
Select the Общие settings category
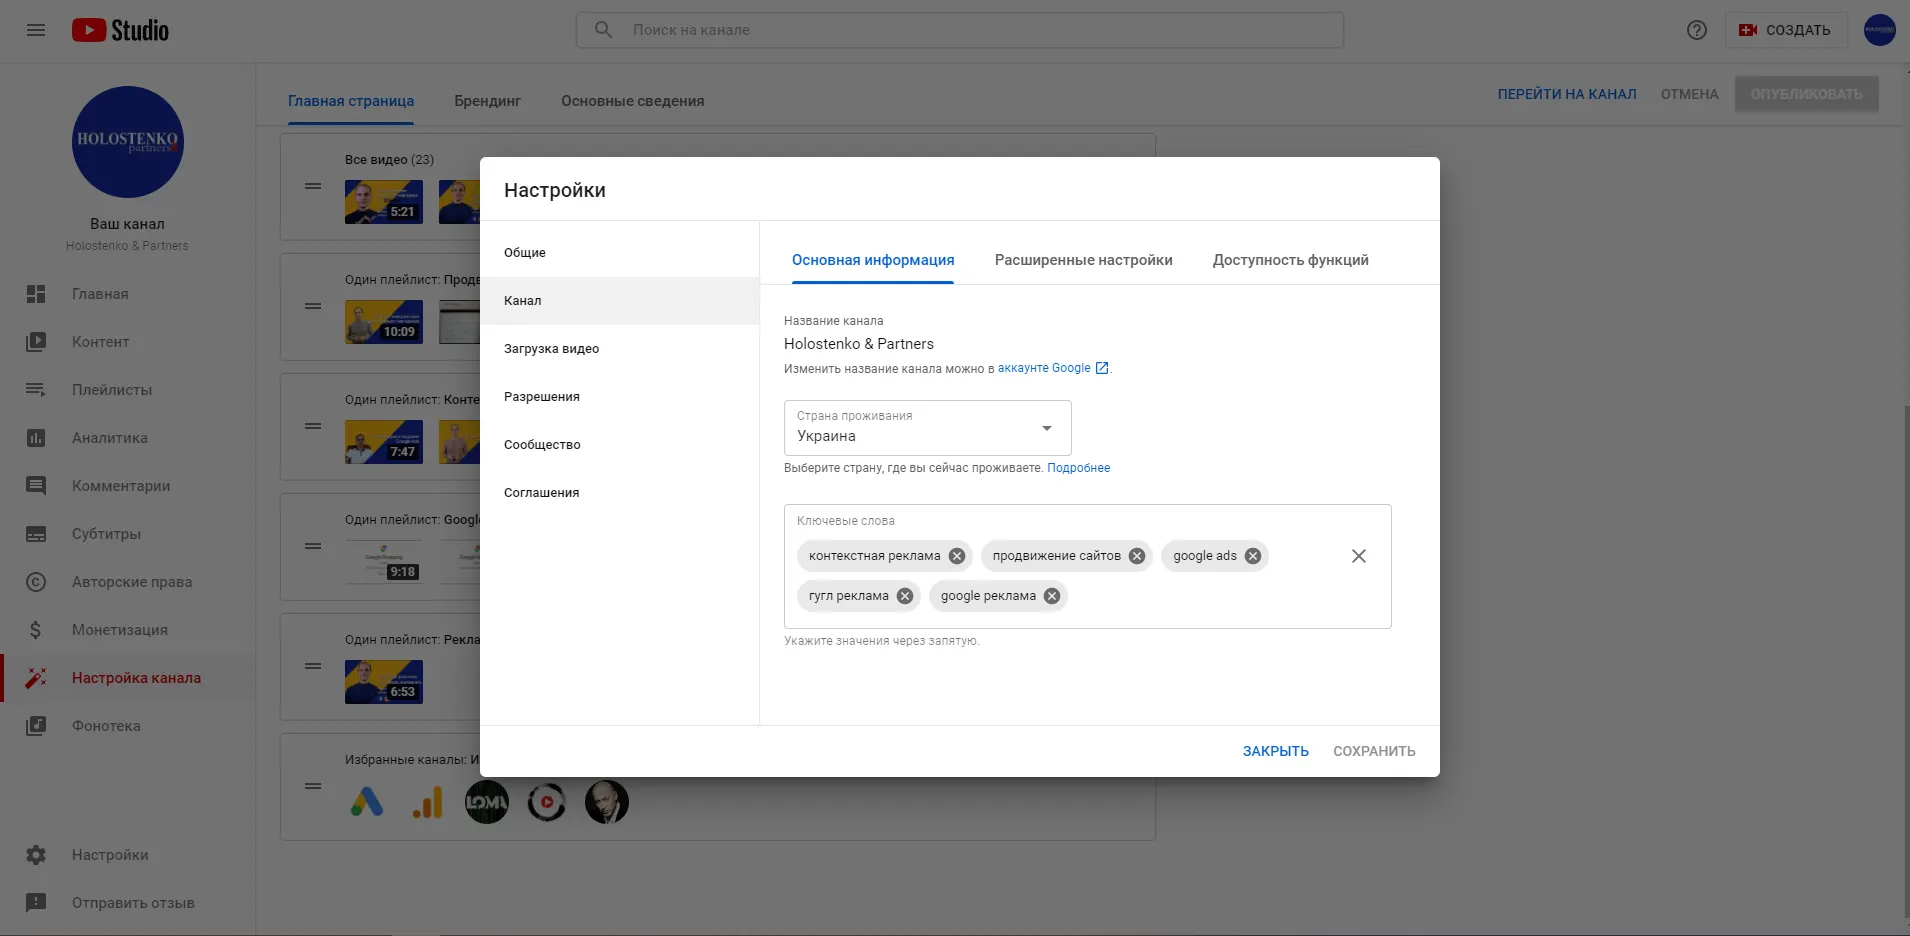tap(619, 253)
